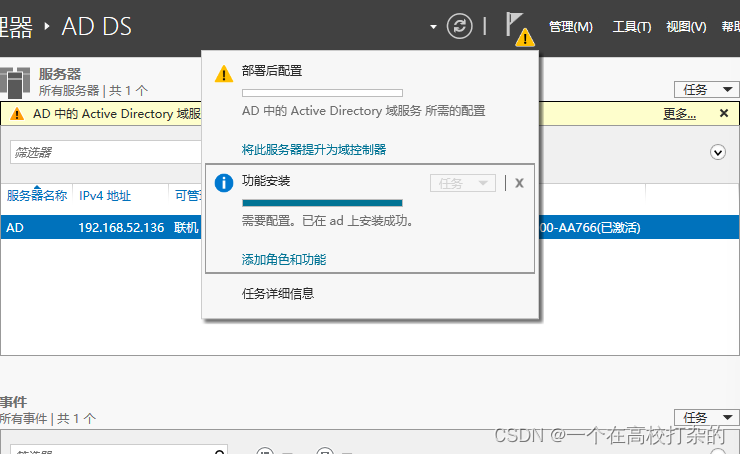The height and width of the screenshot is (454, 740).
Task: Close the 功能安装 notification with X
Action: pyautogui.click(x=519, y=183)
